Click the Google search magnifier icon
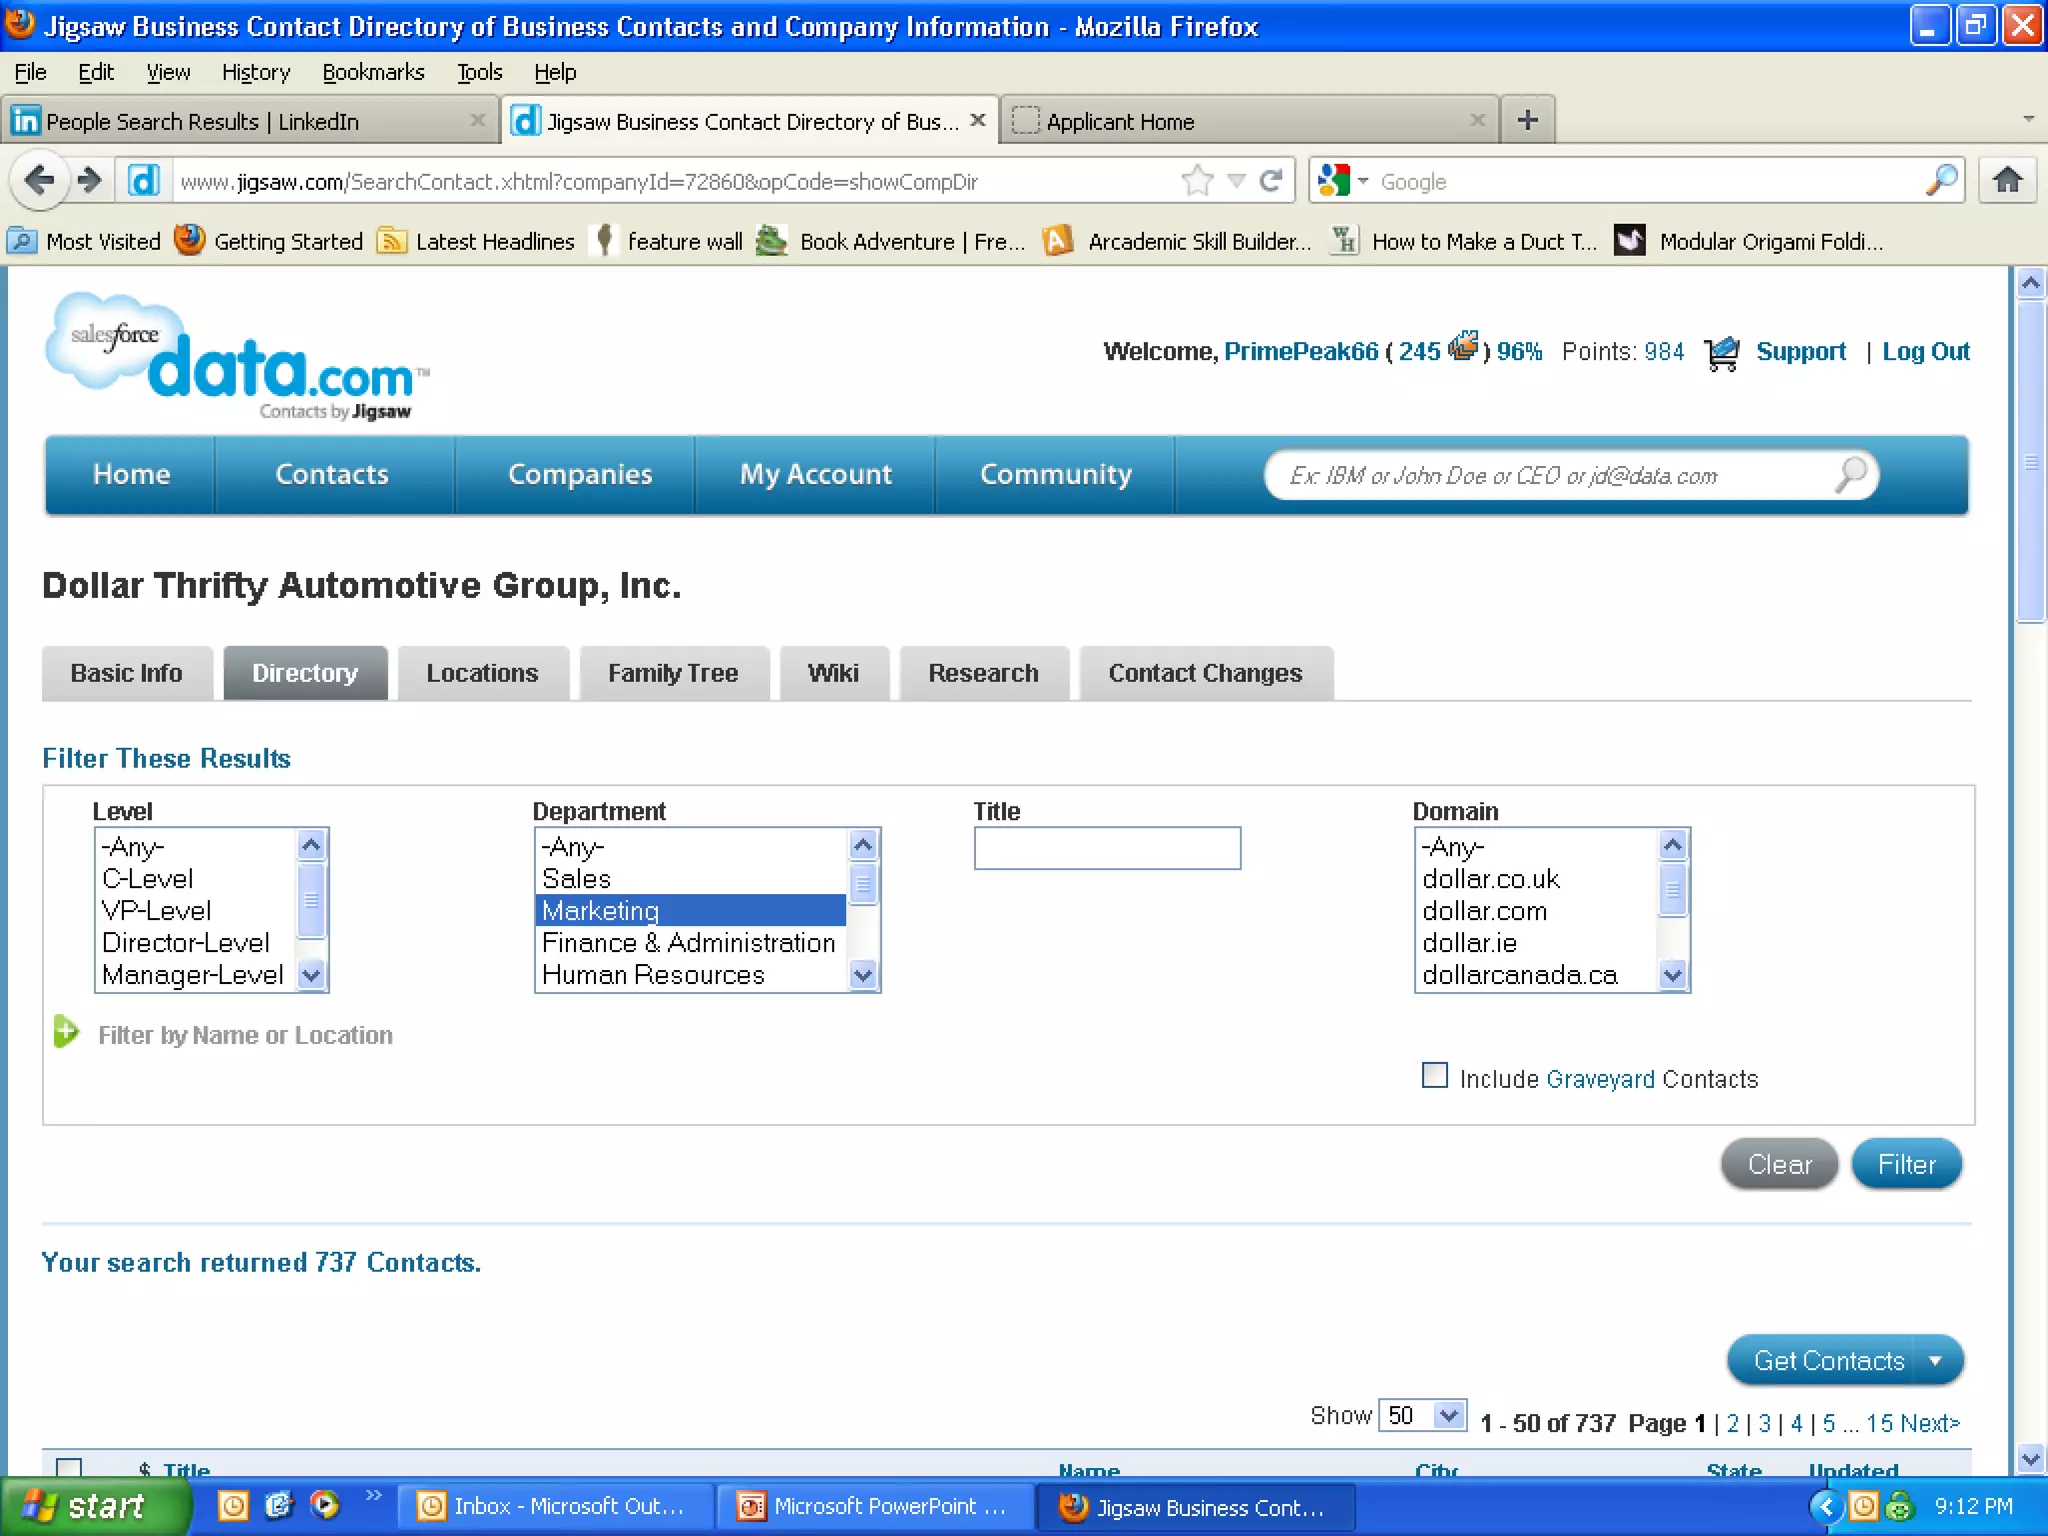The width and height of the screenshot is (2048, 1536). 1941,181
